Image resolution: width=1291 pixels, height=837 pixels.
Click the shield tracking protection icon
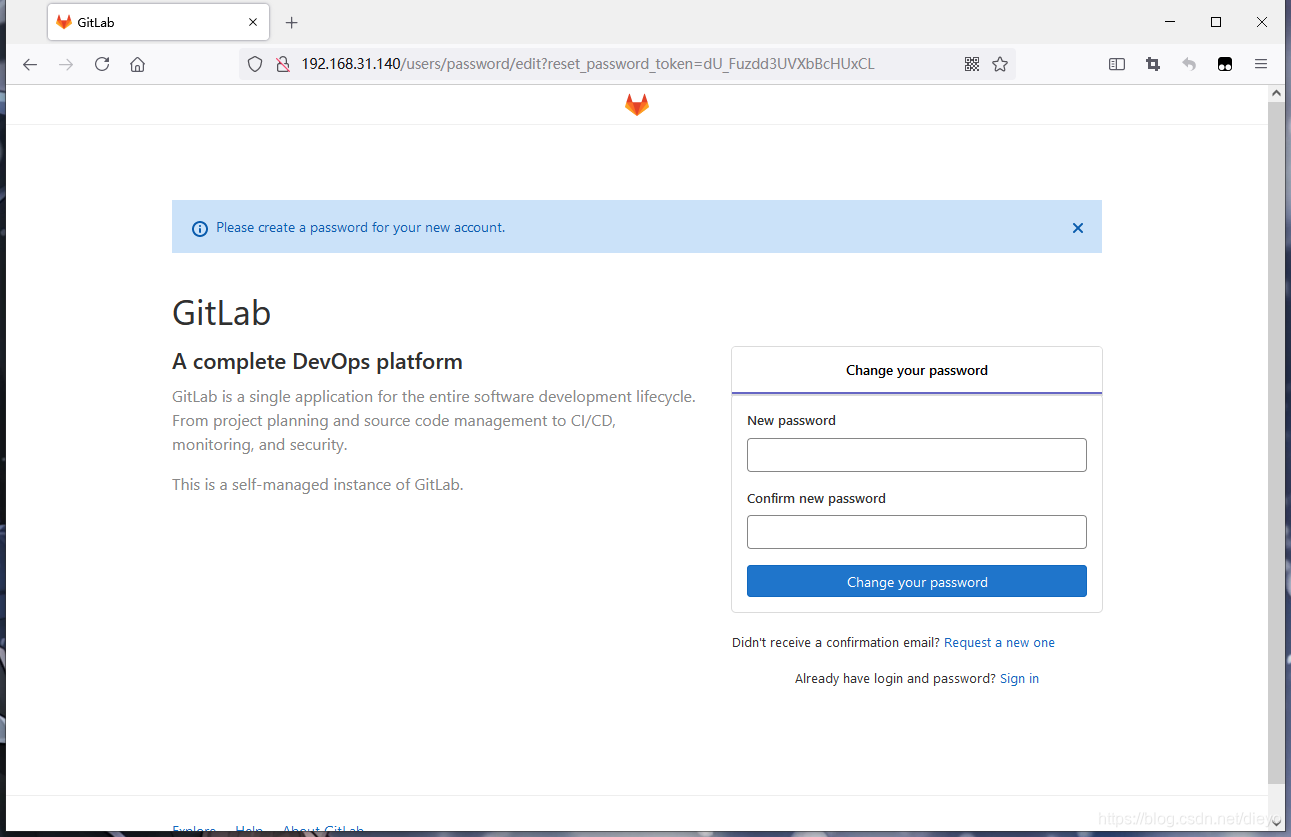click(255, 64)
